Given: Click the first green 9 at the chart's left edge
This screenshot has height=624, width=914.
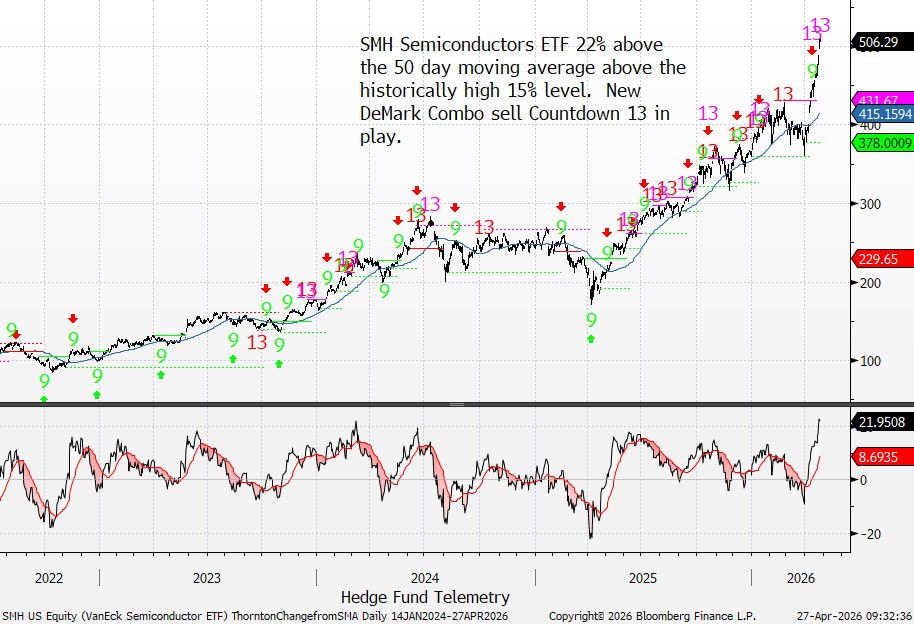Looking at the screenshot, I should coord(11,330).
